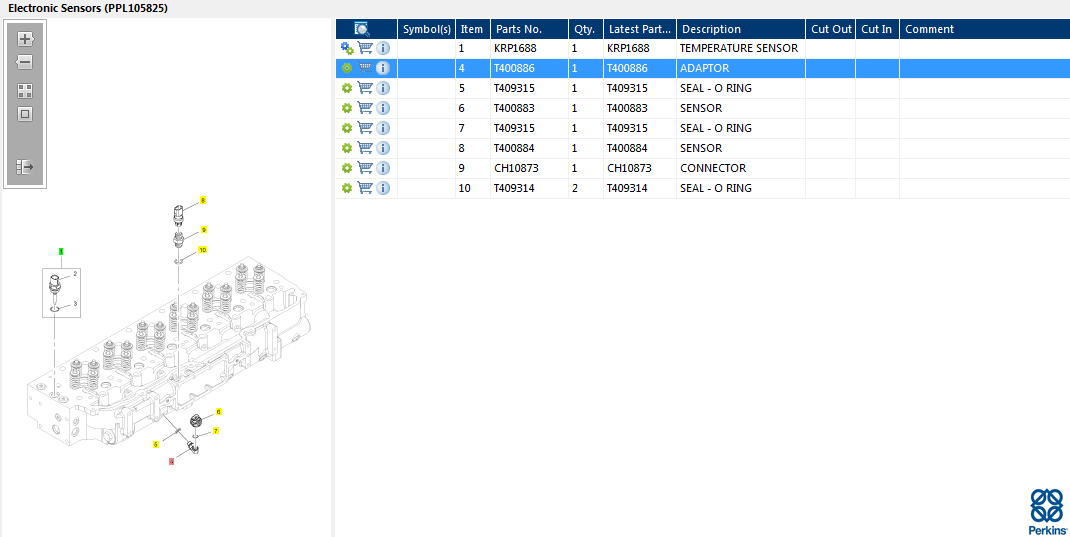1070x537 pixels.
Task: Sort by Symbol(s) column header
Action: (426, 29)
